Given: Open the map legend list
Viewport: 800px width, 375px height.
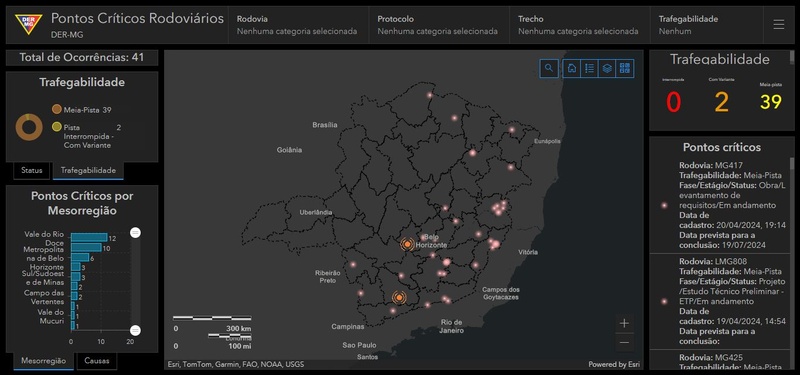Looking at the screenshot, I should 589,68.
